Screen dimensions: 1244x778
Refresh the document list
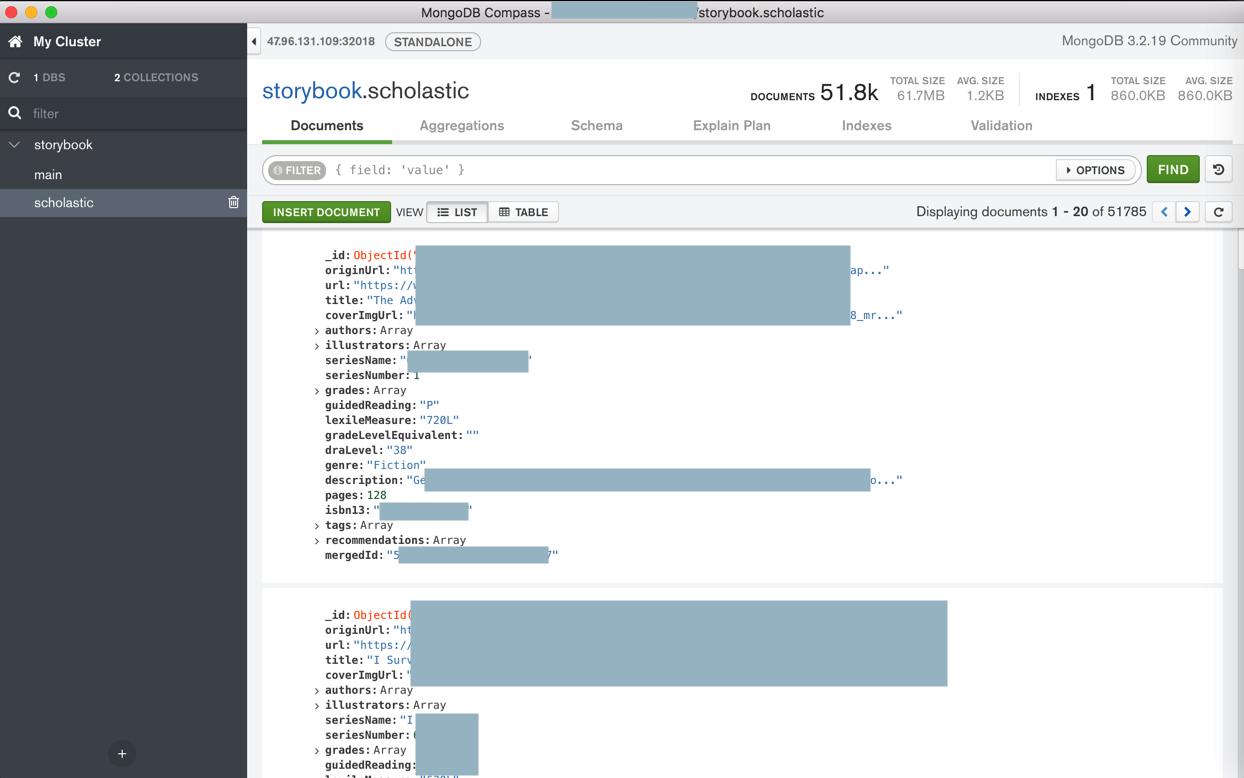click(x=1218, y=212)
